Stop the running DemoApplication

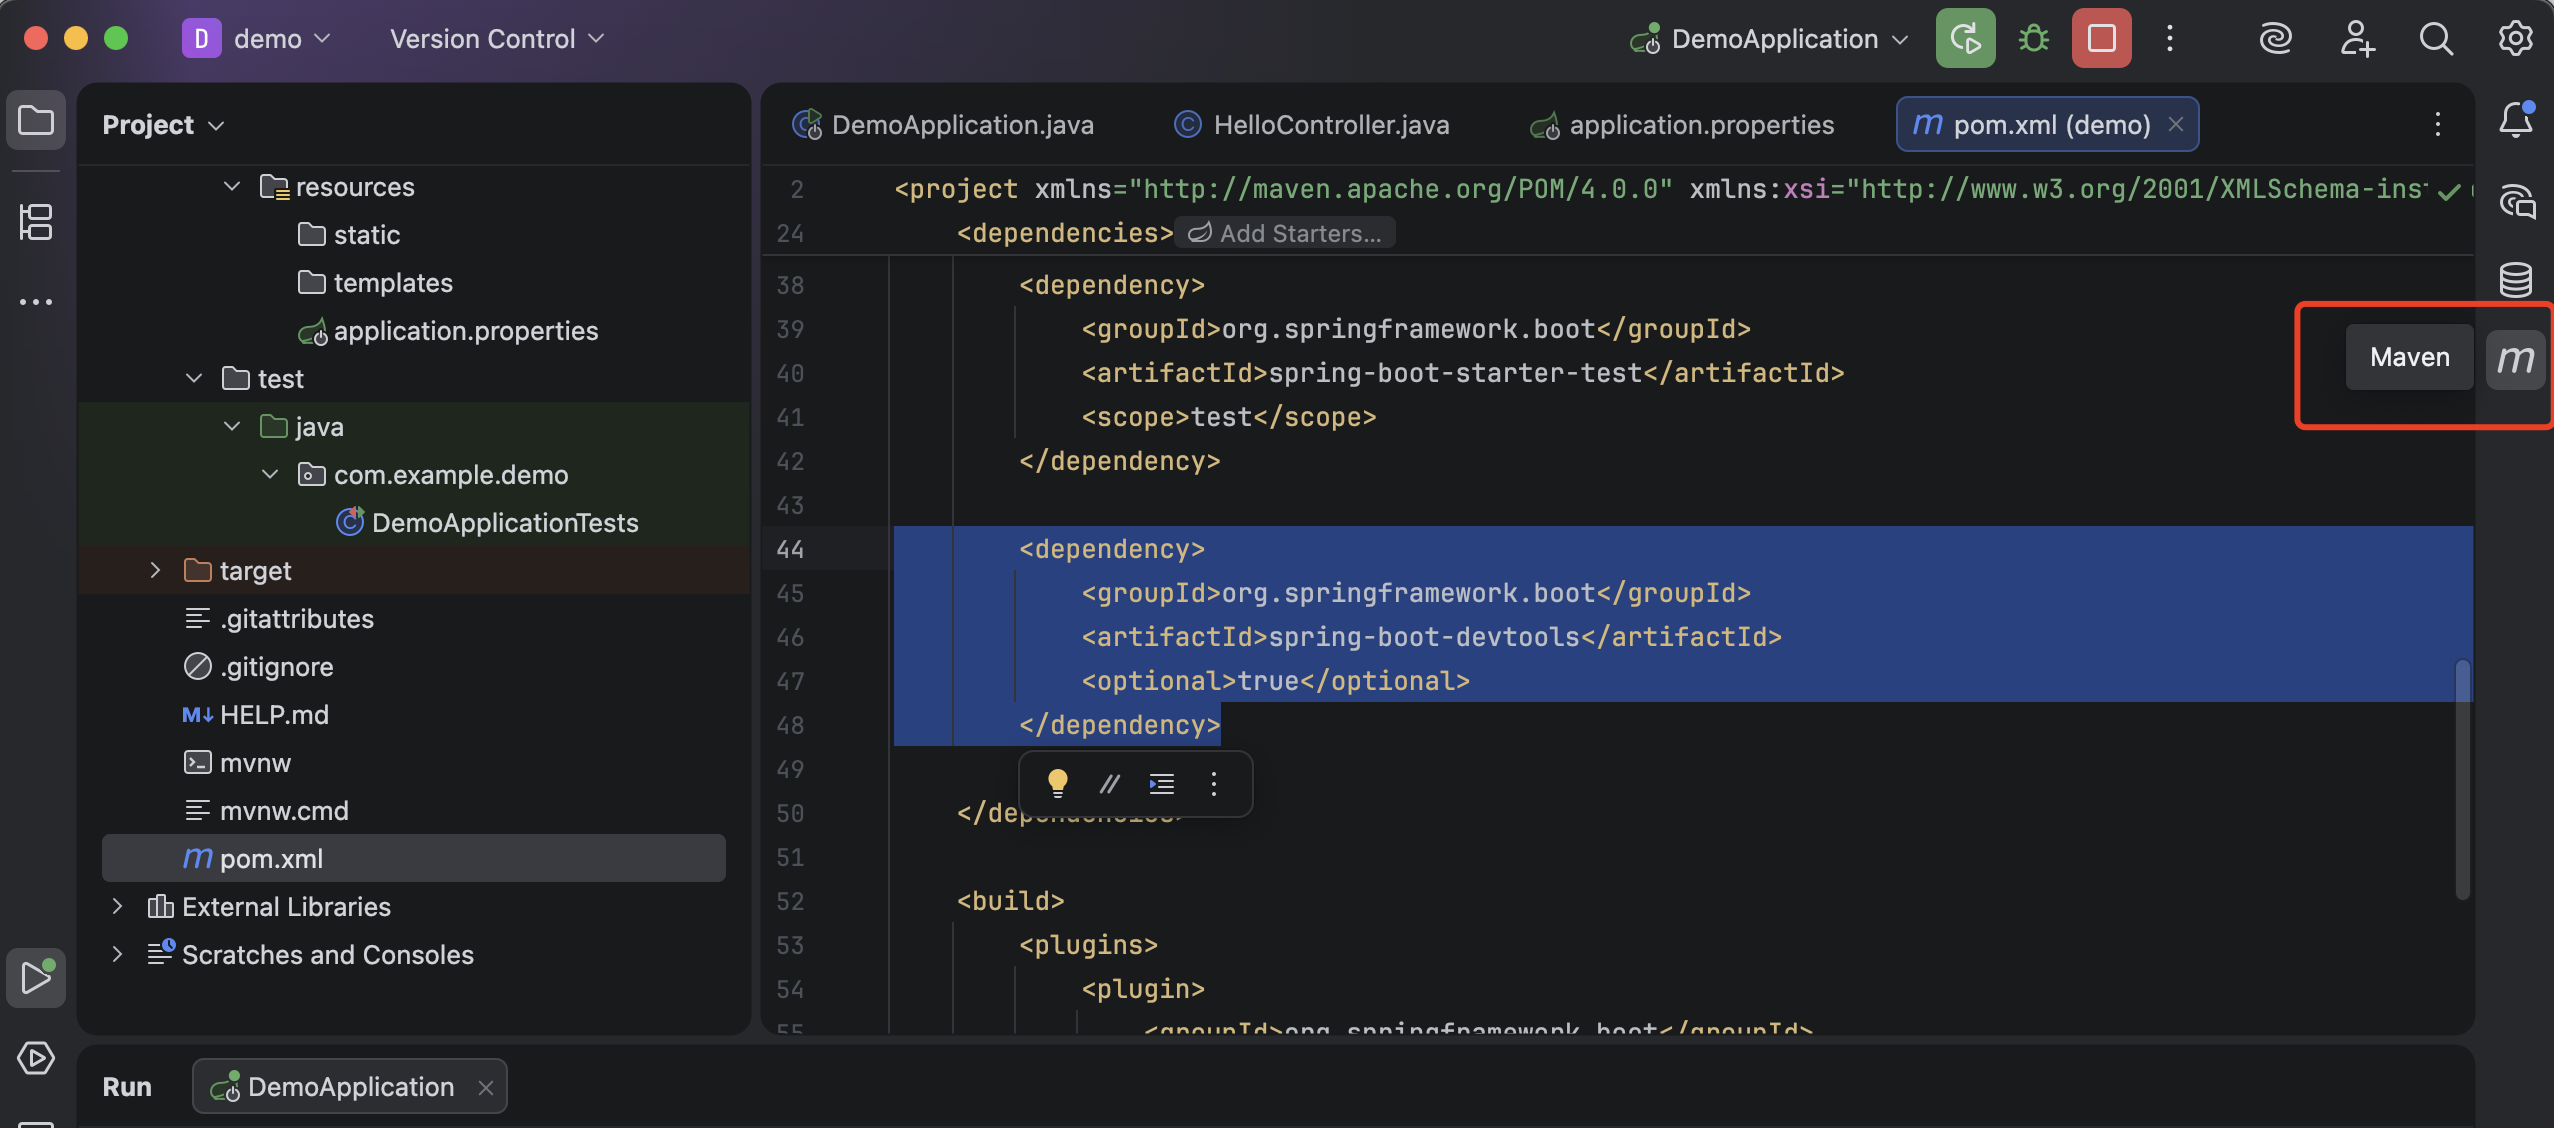2101,39
